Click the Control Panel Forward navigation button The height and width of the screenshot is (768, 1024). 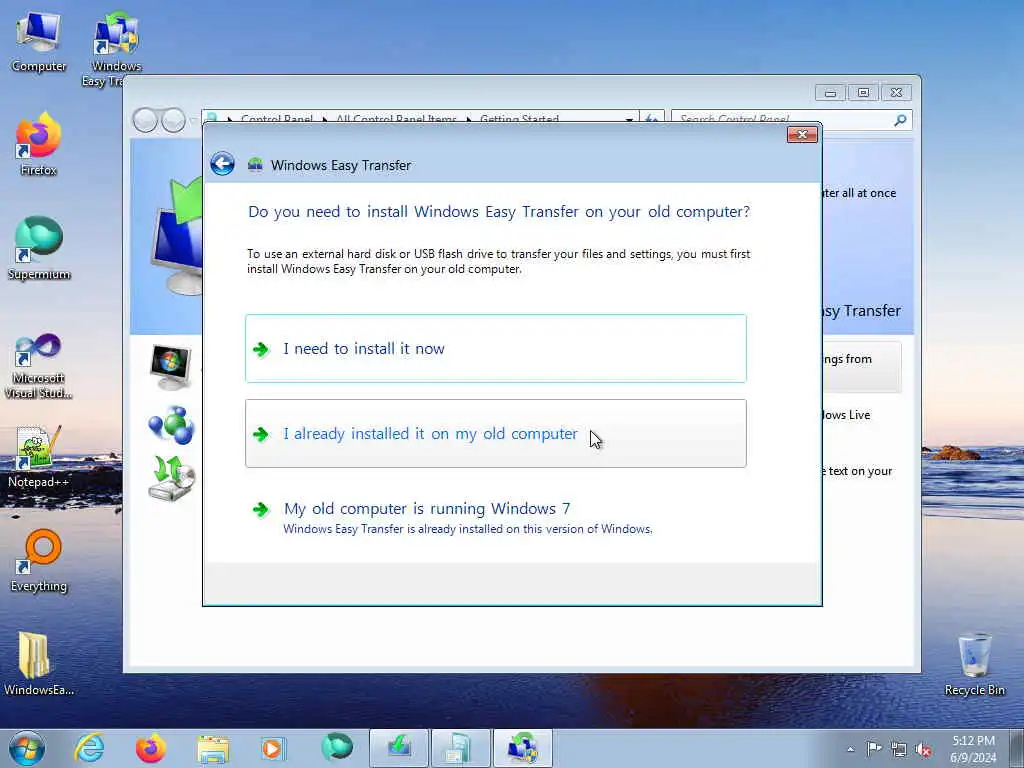(173, 120)
